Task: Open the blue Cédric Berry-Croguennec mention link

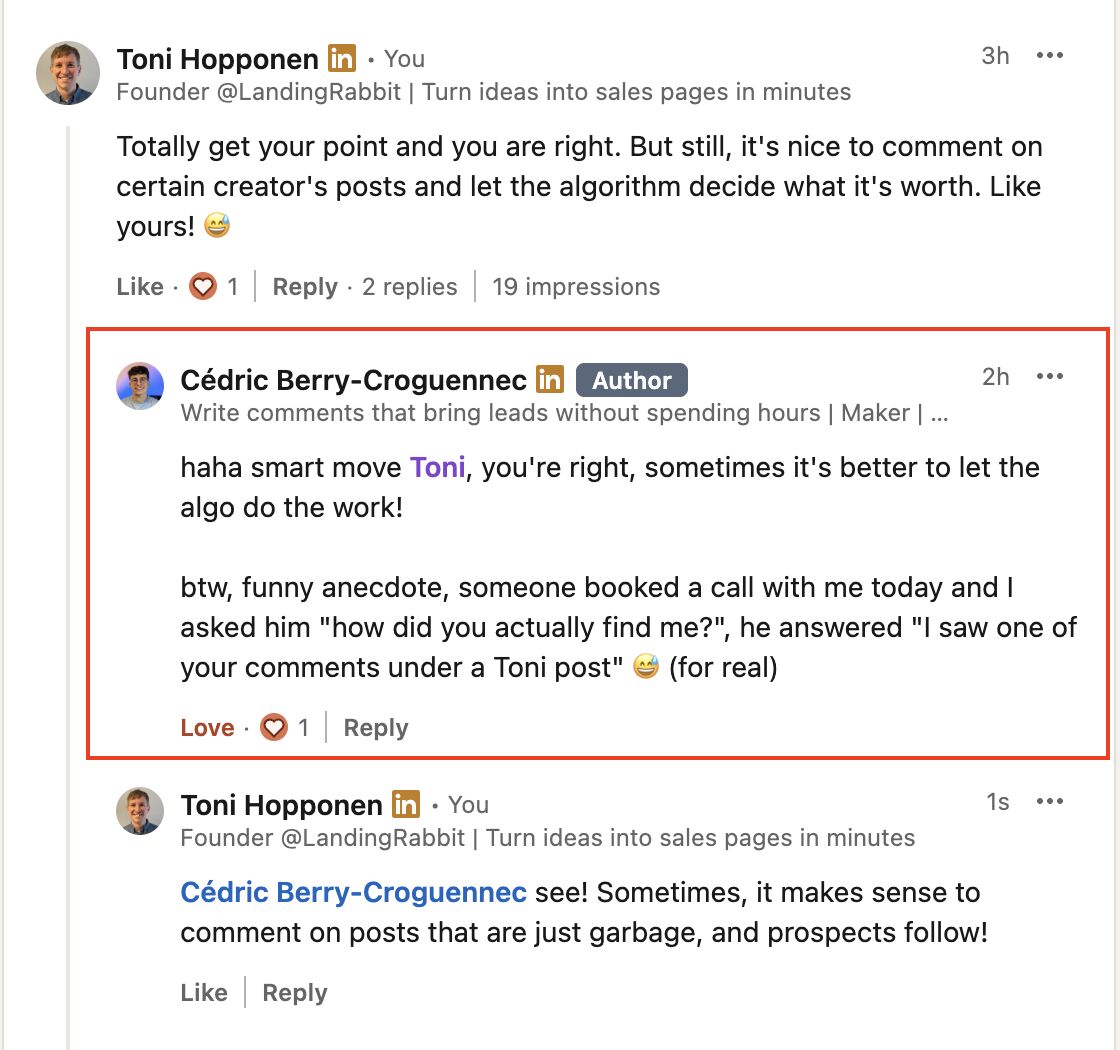Action: coord(353,892)
